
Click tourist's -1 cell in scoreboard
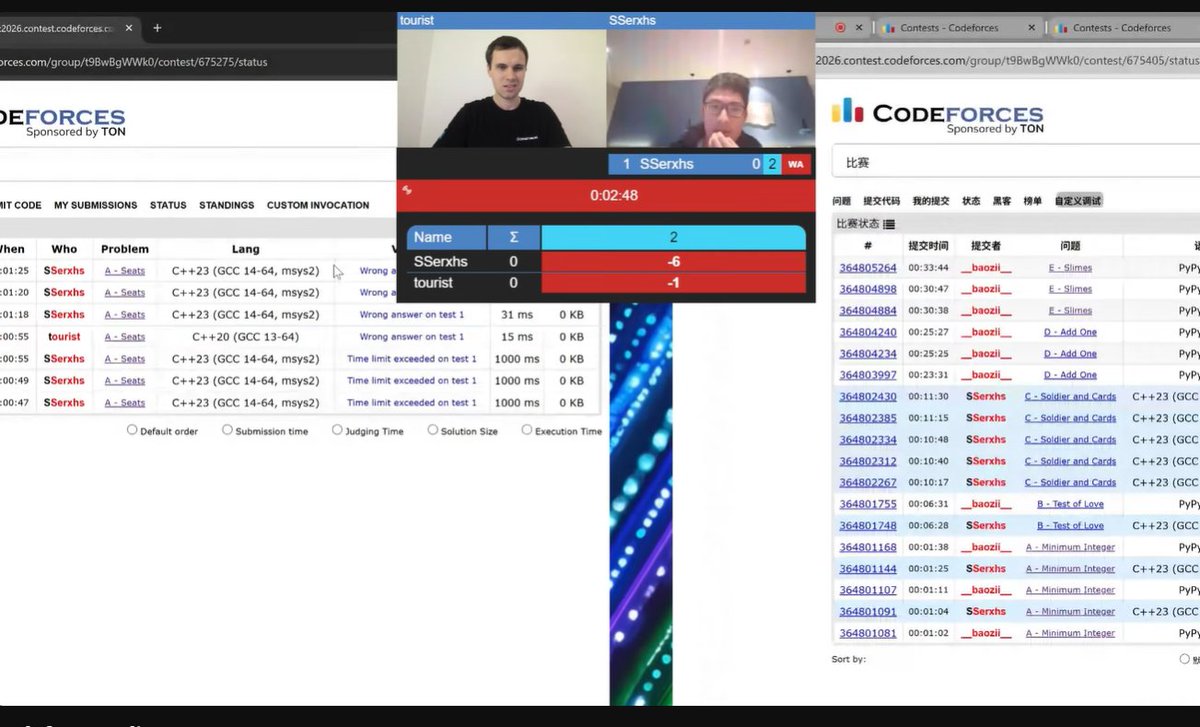click(x=673, y=283)
